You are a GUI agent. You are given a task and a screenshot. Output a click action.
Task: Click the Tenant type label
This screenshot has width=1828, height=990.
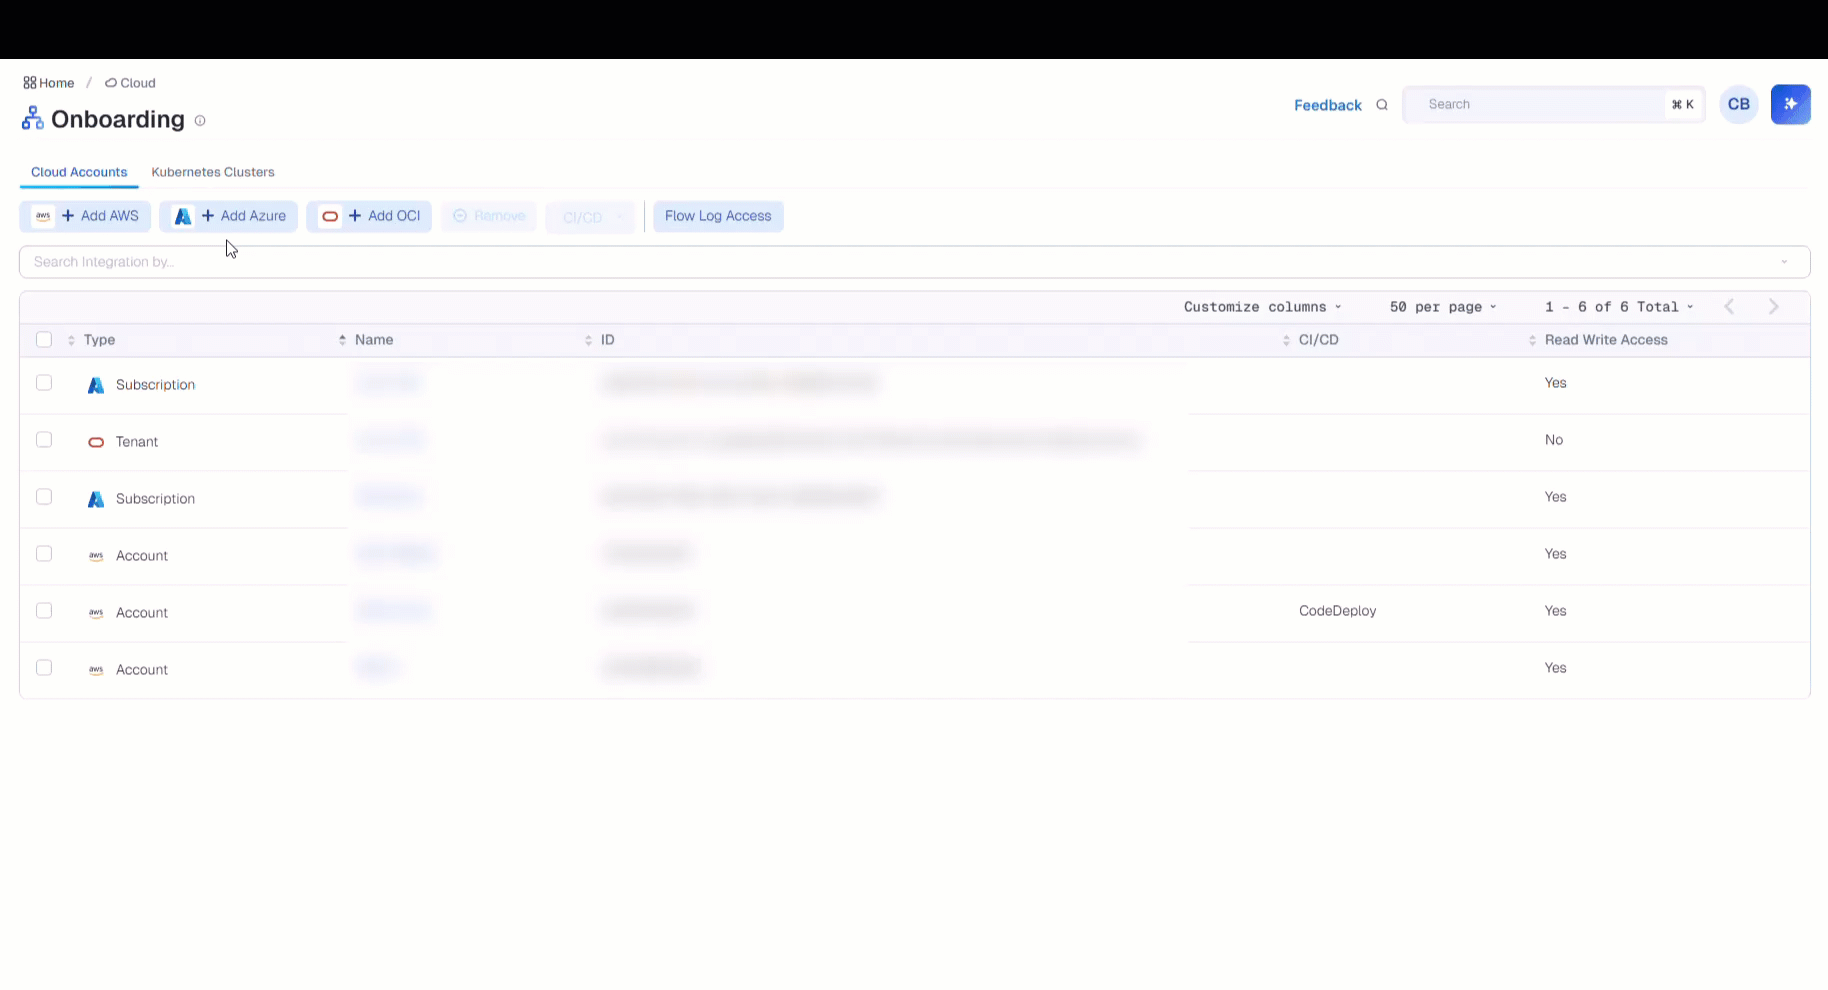137,442
